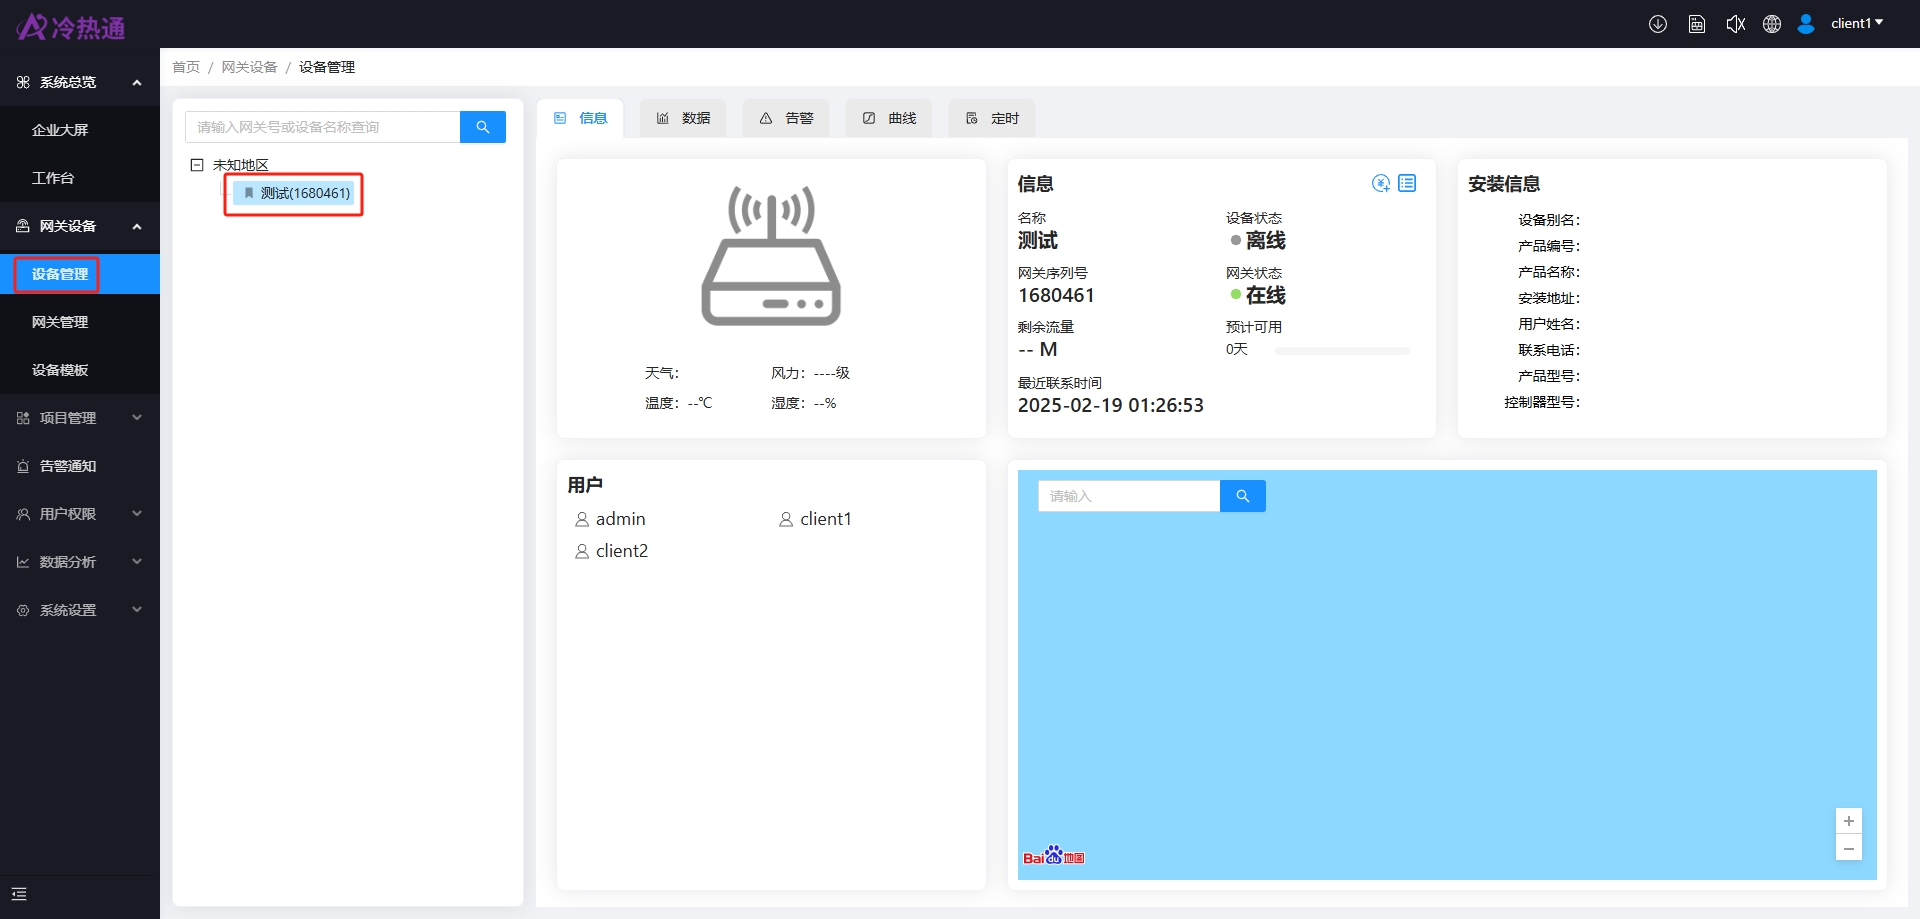The height and width of the screenshot is (919, 1920).
Task: Toggle the muted speaker icon in header
Action: coord(1736,24)
